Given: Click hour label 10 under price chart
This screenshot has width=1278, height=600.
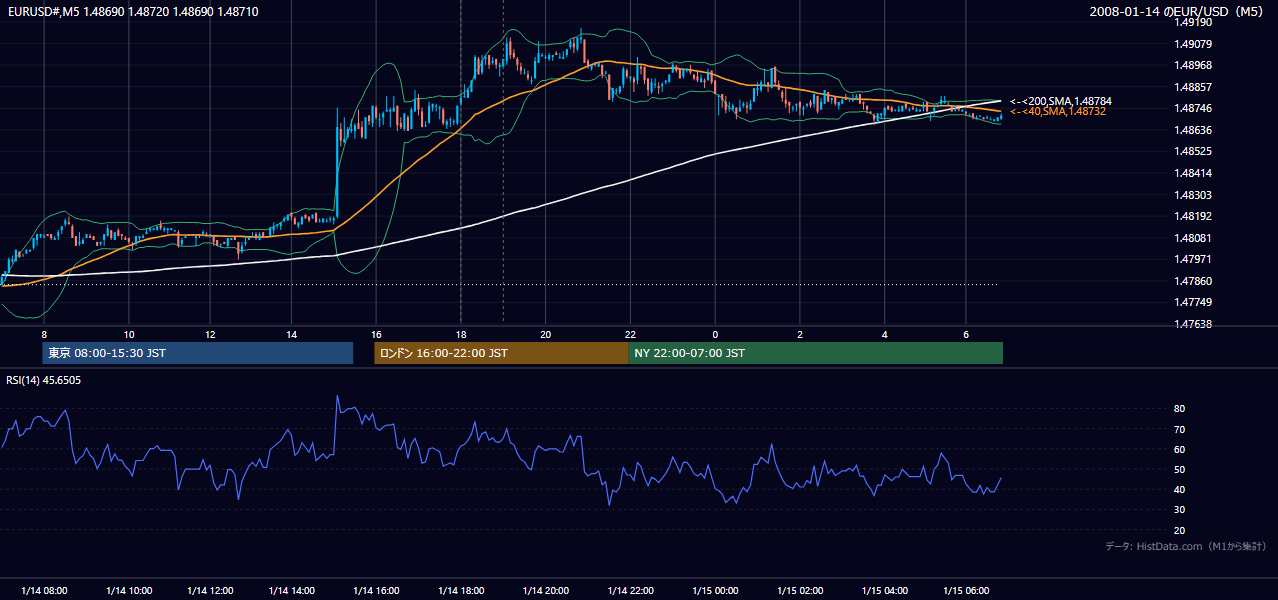Looking at the screenshot, I should [129, 333].
